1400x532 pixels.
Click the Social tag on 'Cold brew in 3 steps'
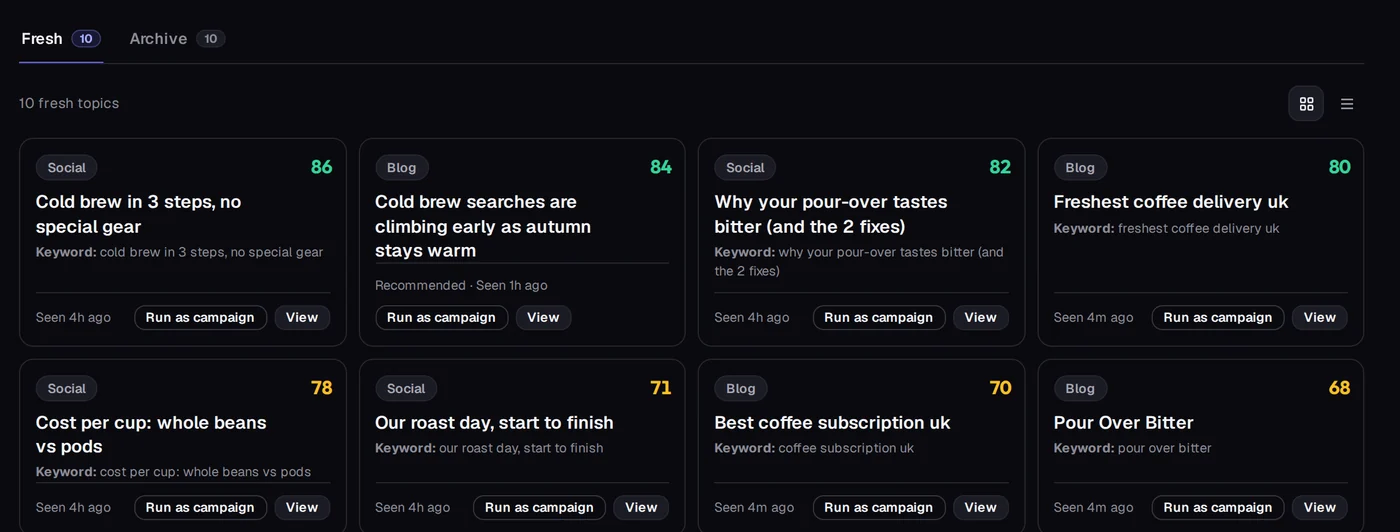[x=67, y=168]
